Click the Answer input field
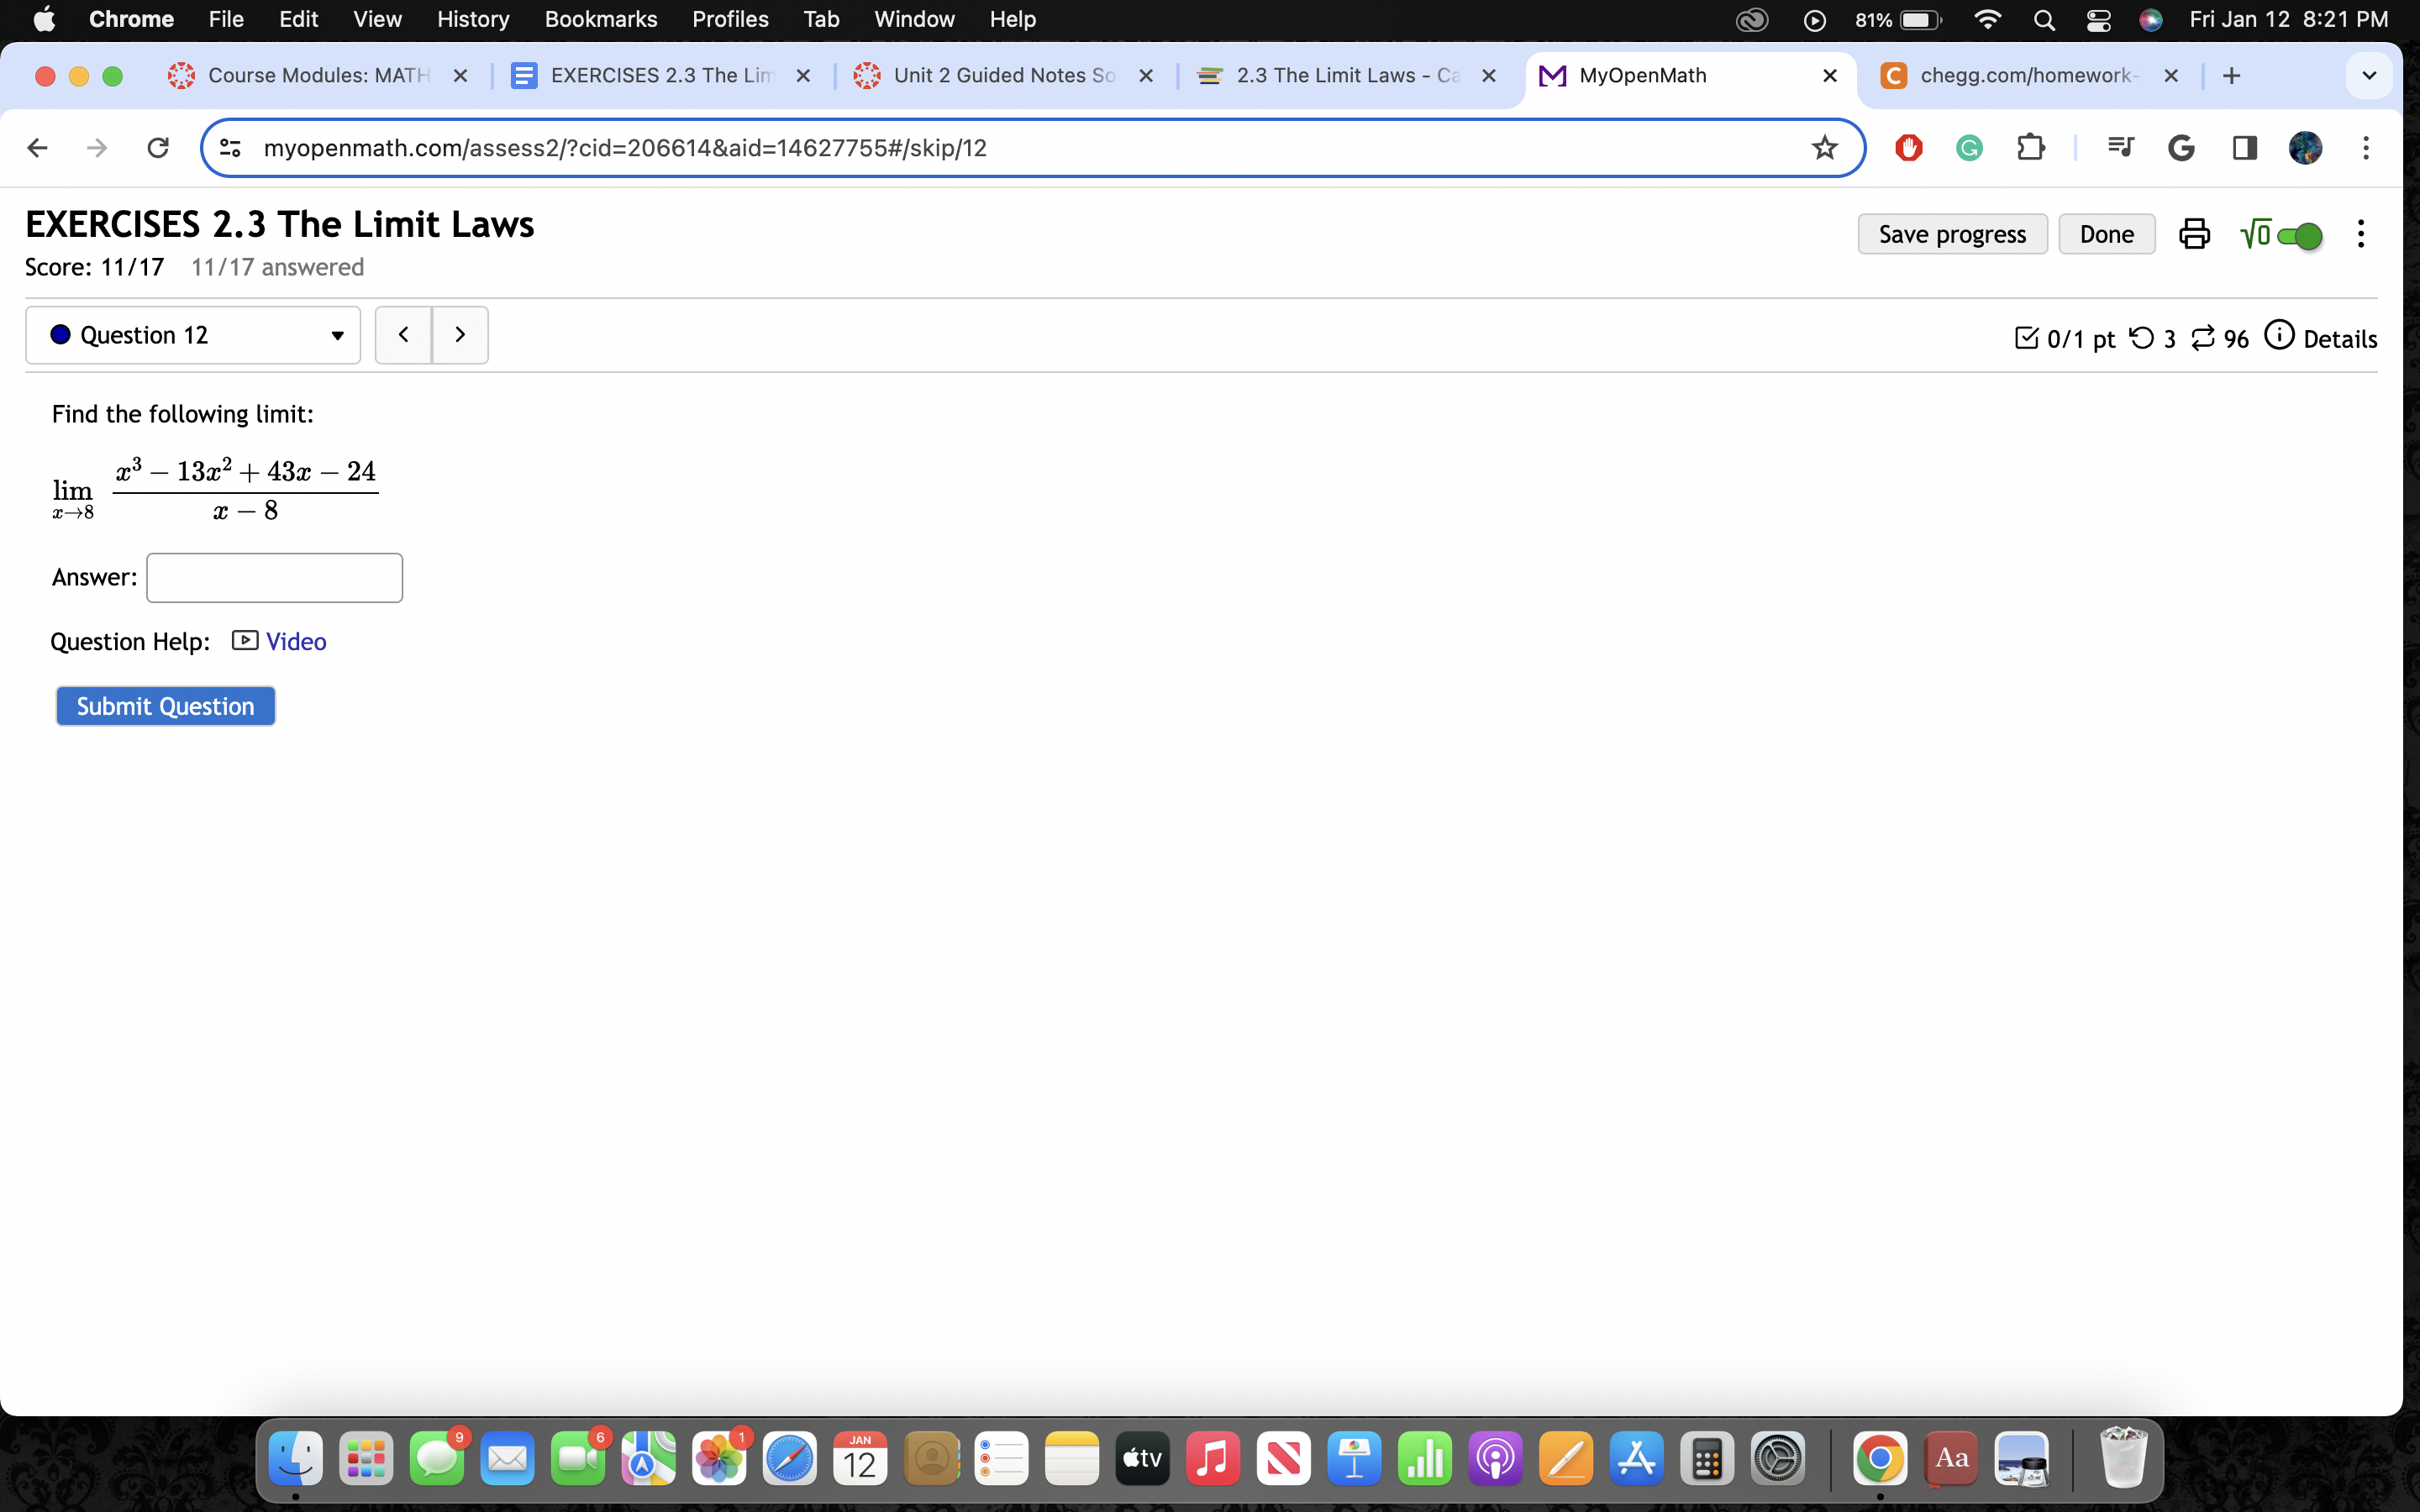 click(274, 578)
